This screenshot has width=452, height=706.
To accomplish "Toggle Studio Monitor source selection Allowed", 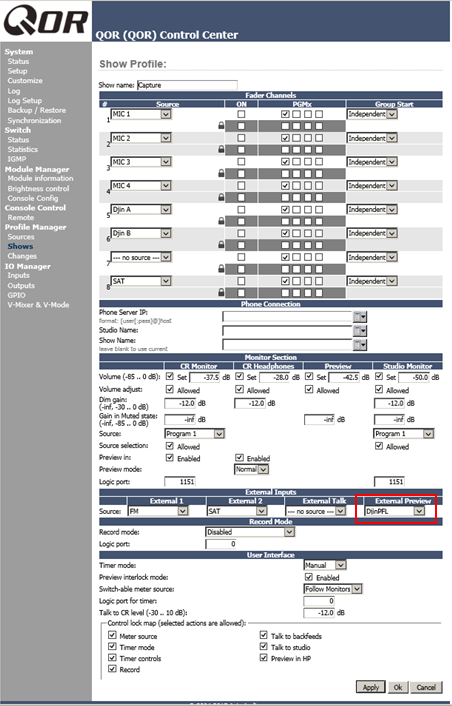I will [x=379, y=446].
